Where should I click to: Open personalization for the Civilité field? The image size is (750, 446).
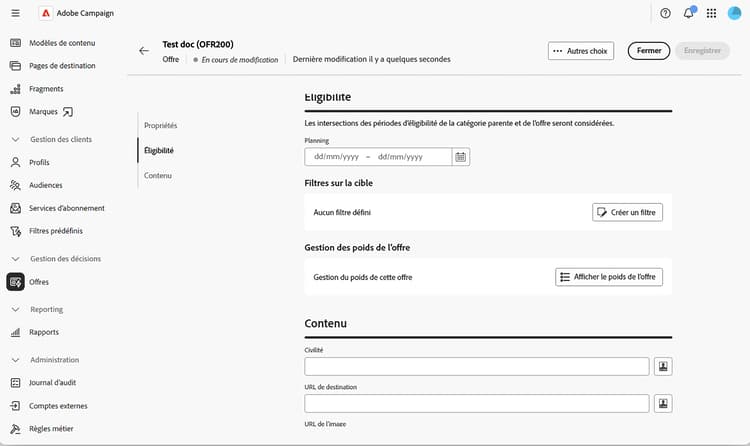pos(663,367)
